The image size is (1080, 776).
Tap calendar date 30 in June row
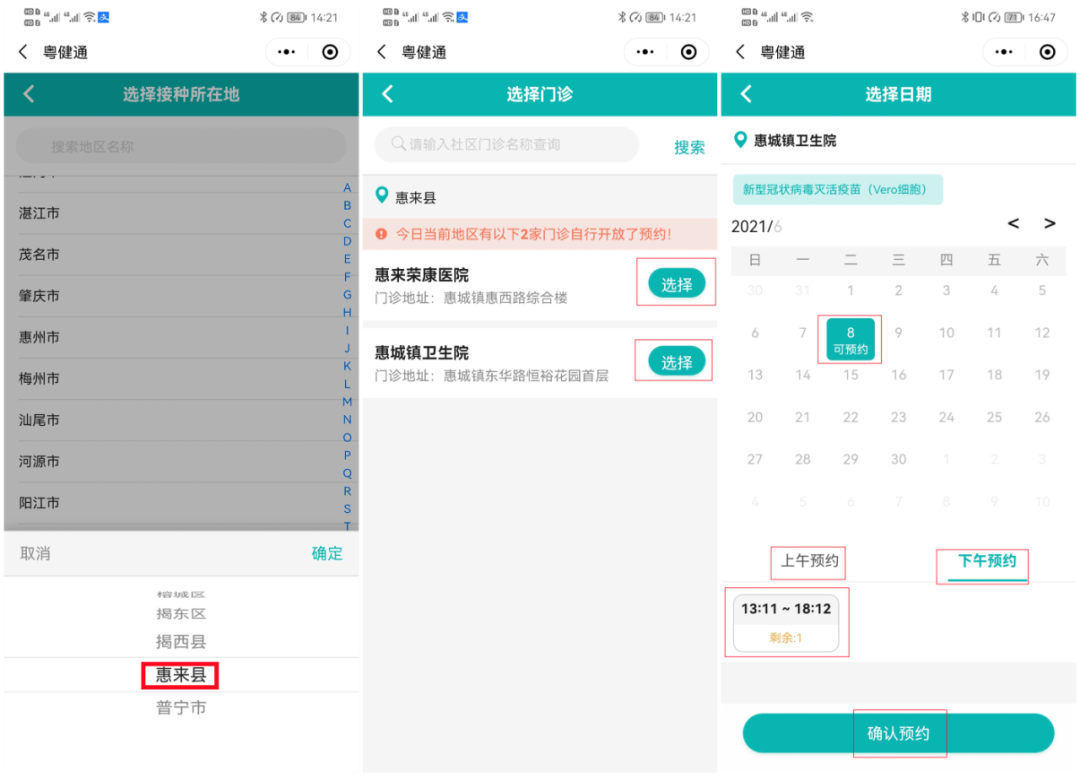[x=898, y=459]
